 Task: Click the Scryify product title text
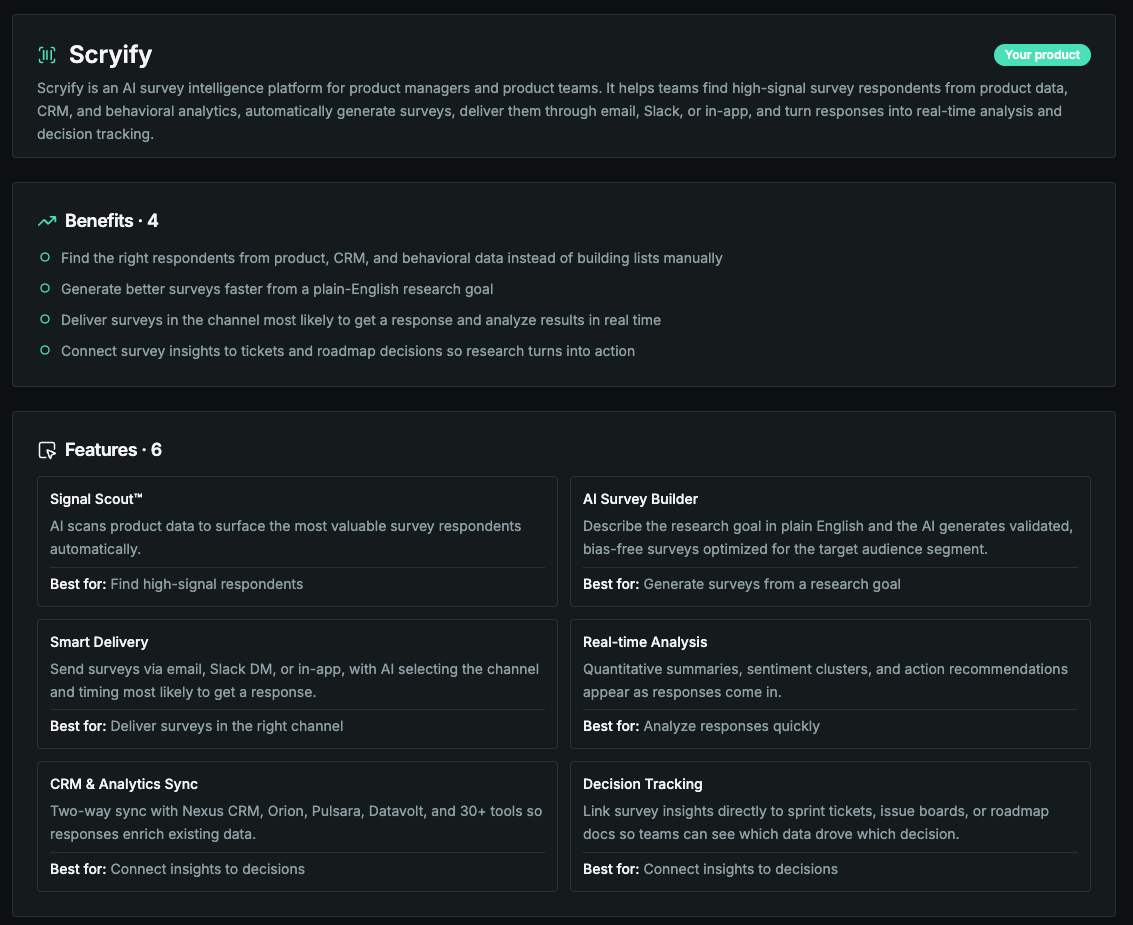click(111, 55)
